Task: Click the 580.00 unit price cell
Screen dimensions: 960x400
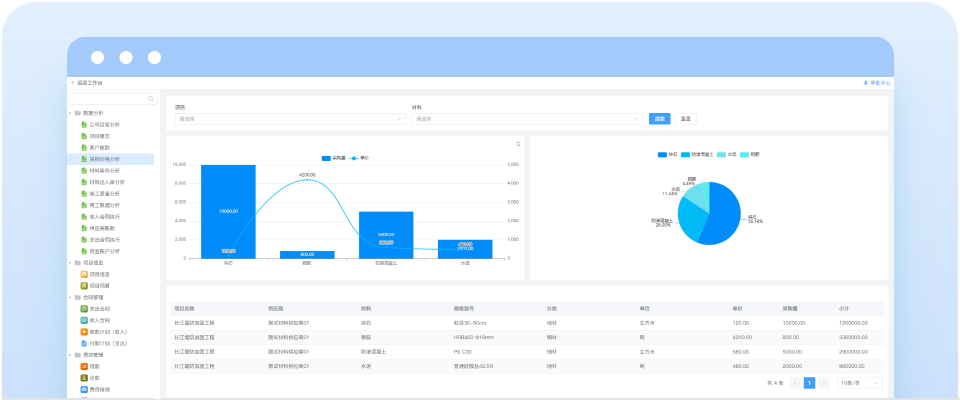Action: [x=740, y=352]
